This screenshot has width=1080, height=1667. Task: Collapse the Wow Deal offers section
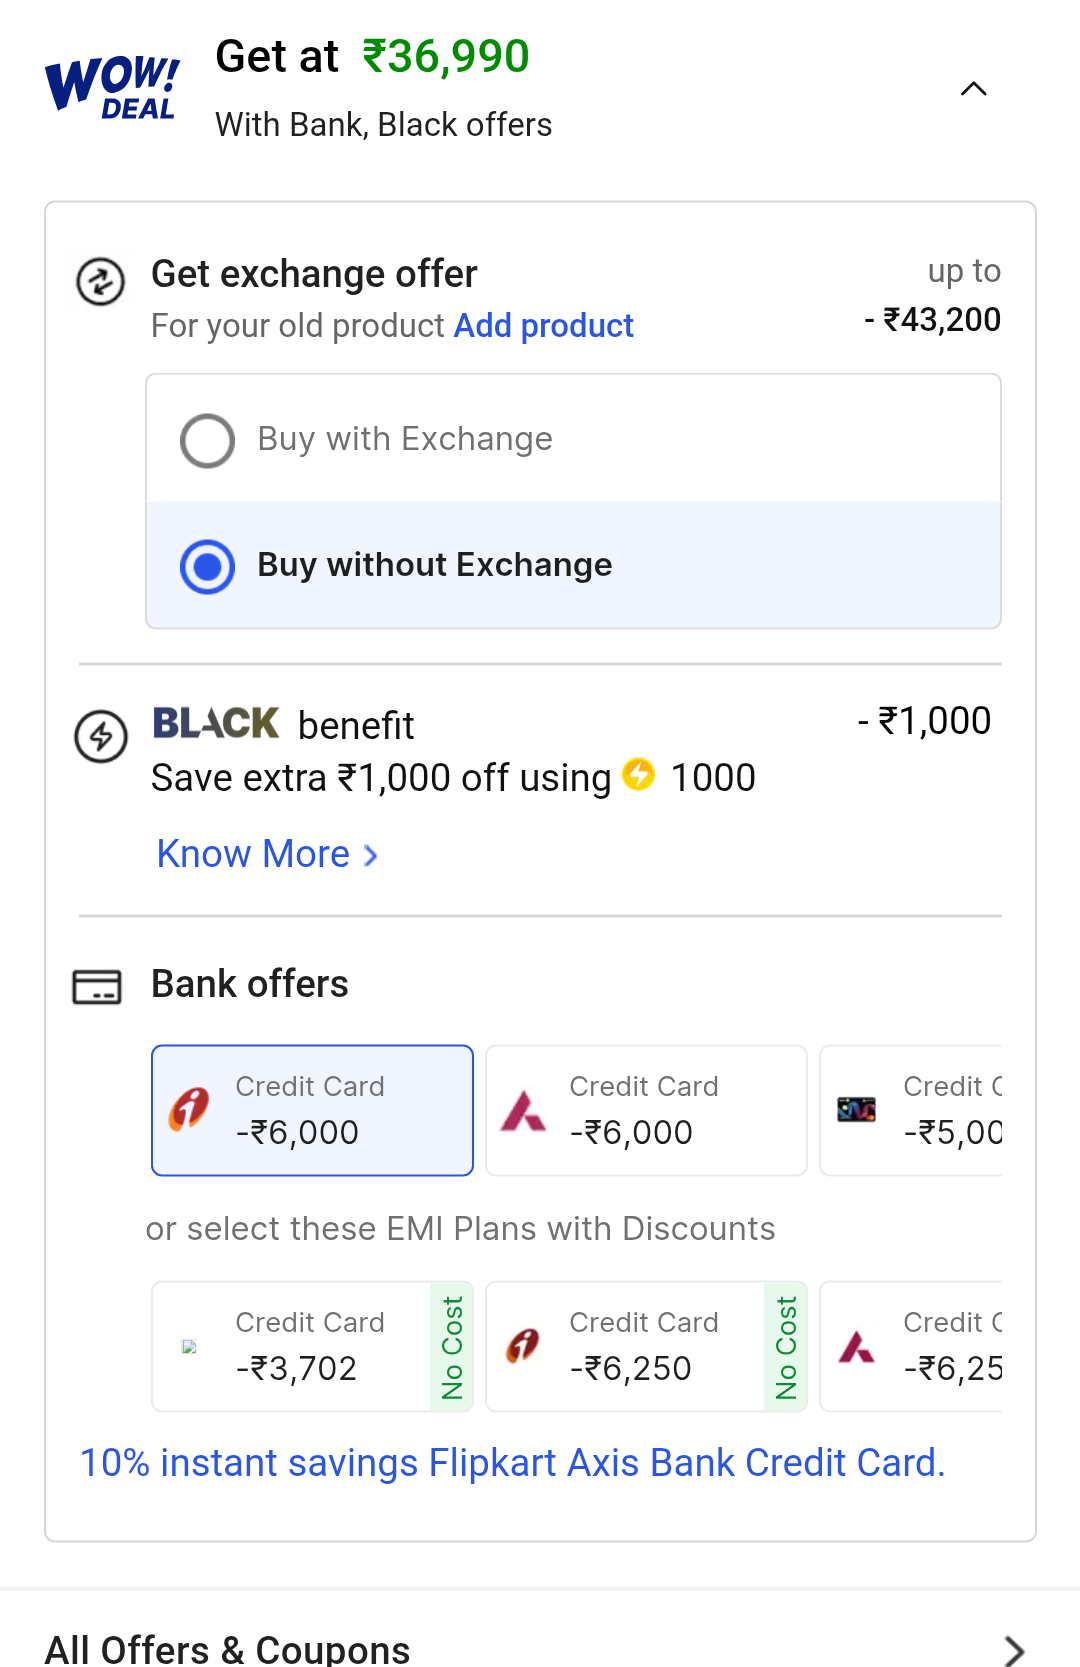pos(974,89)
